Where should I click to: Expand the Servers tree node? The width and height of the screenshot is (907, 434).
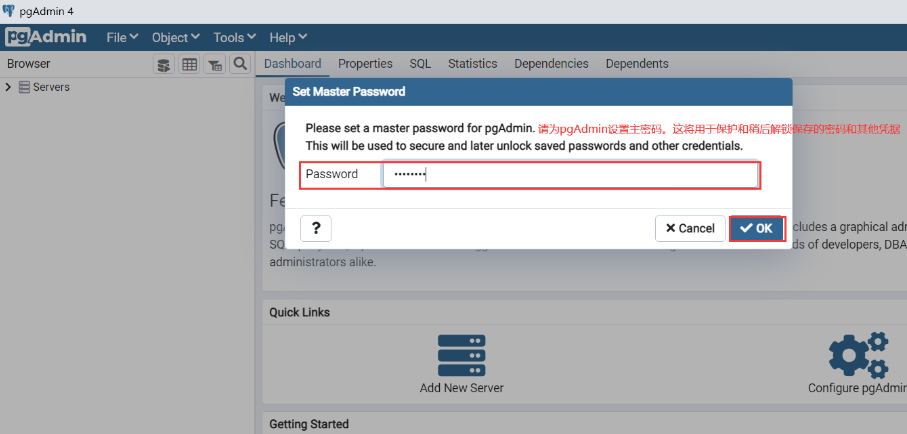point(9,88)
